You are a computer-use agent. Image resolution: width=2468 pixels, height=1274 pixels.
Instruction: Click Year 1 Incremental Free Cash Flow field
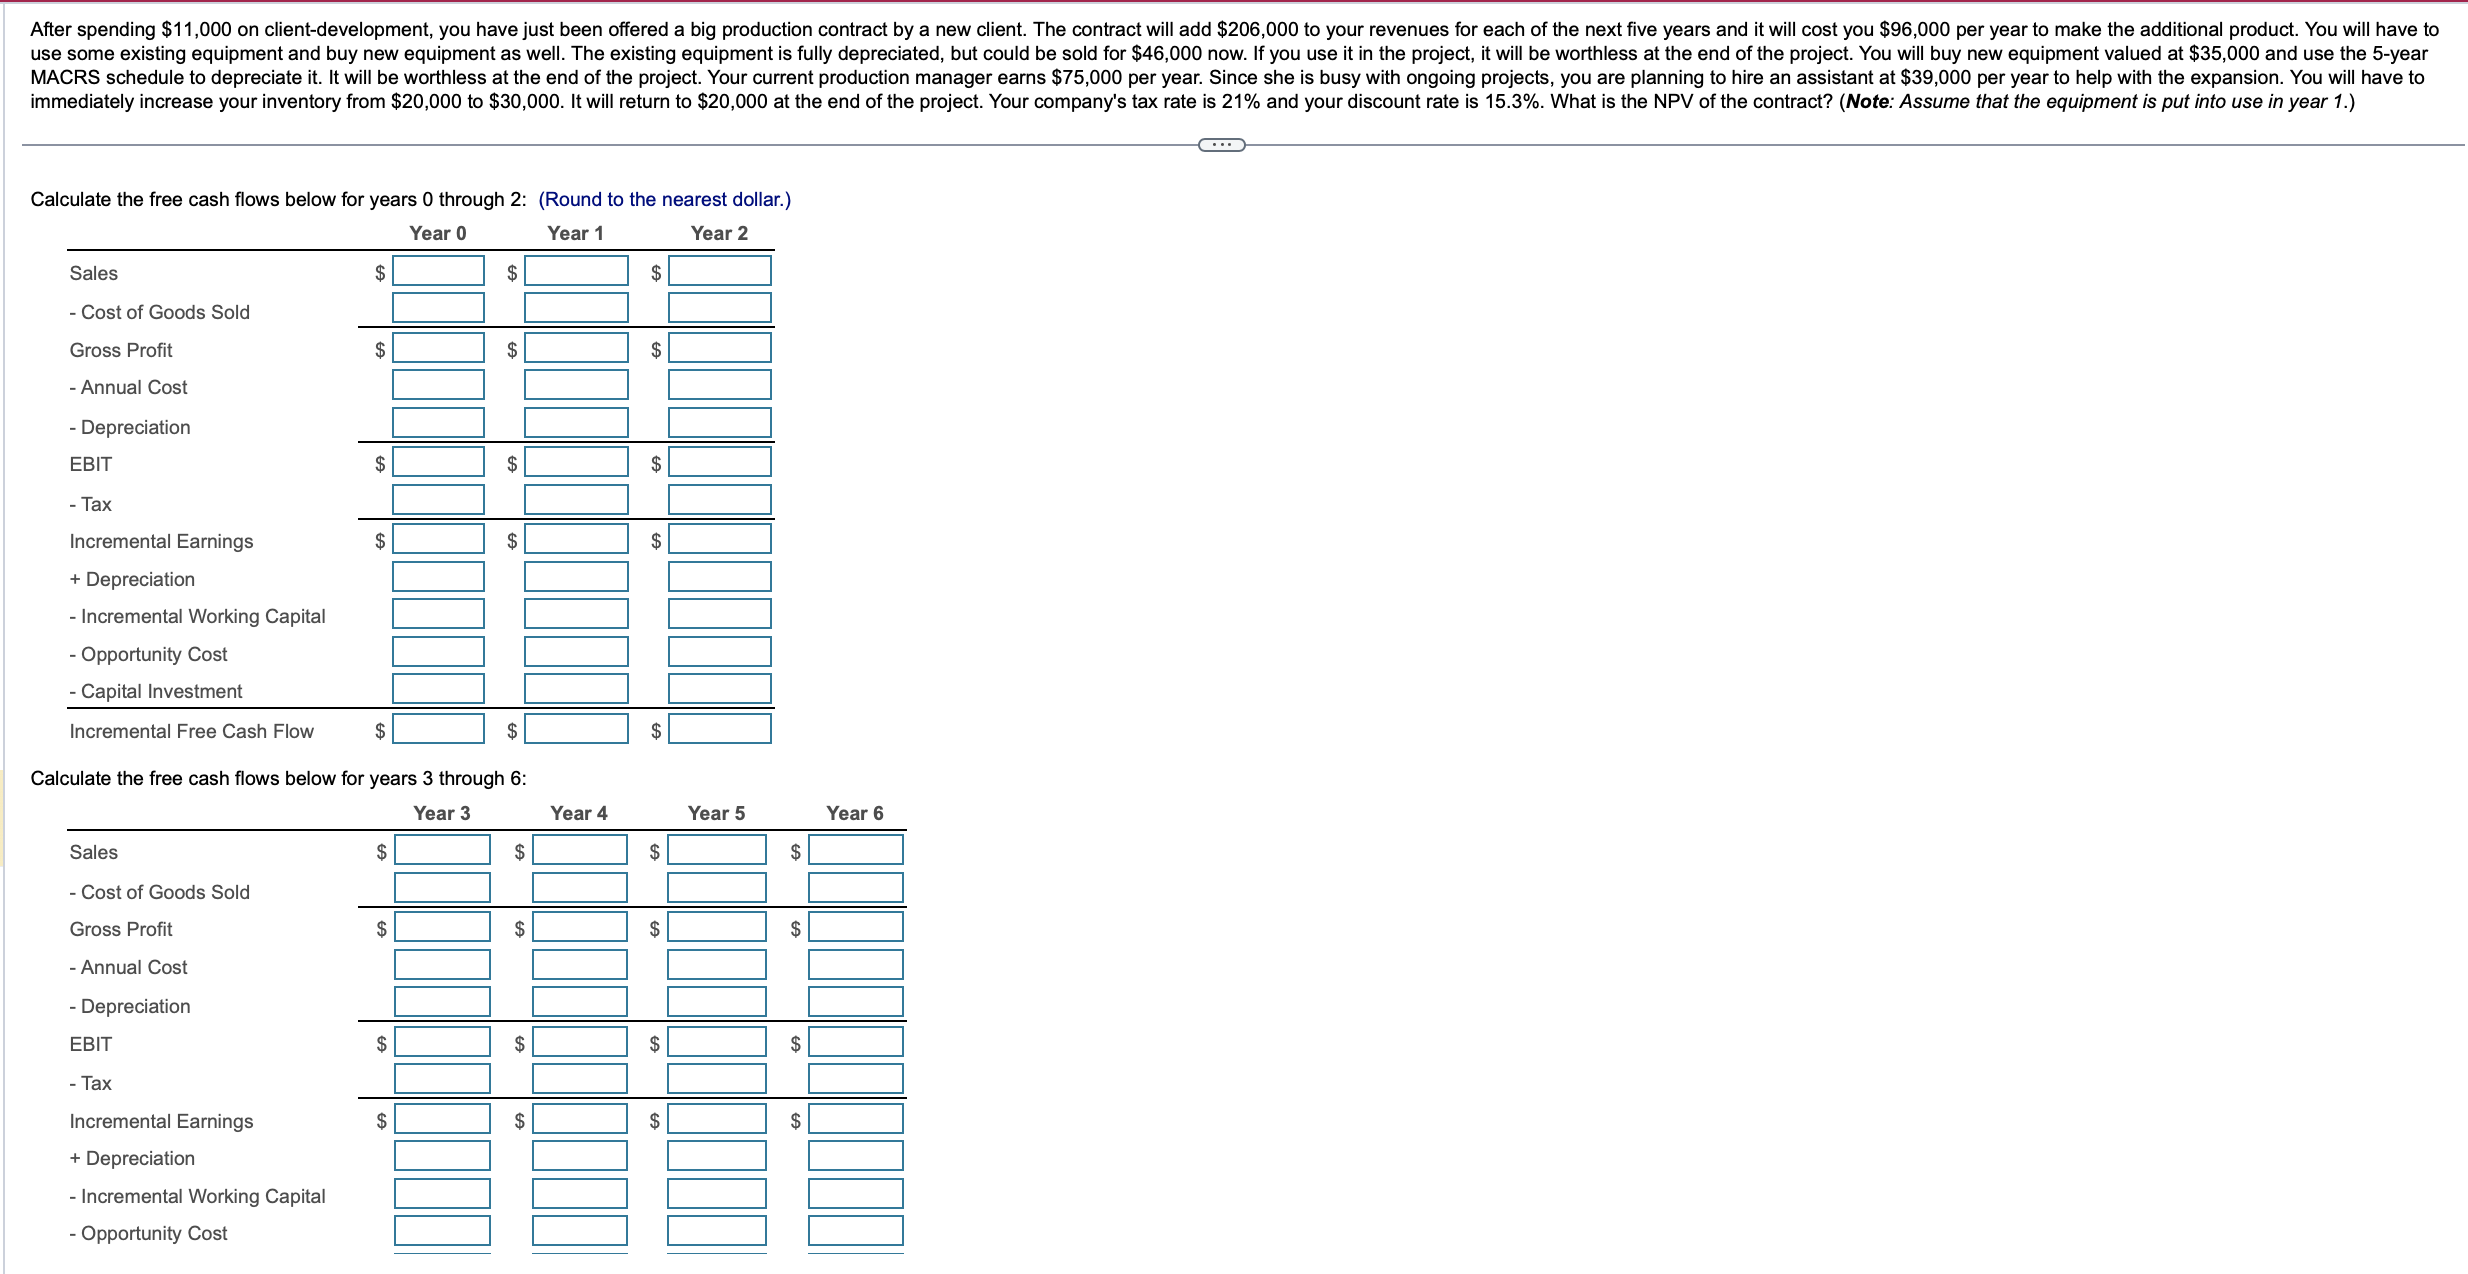(576, 729)
